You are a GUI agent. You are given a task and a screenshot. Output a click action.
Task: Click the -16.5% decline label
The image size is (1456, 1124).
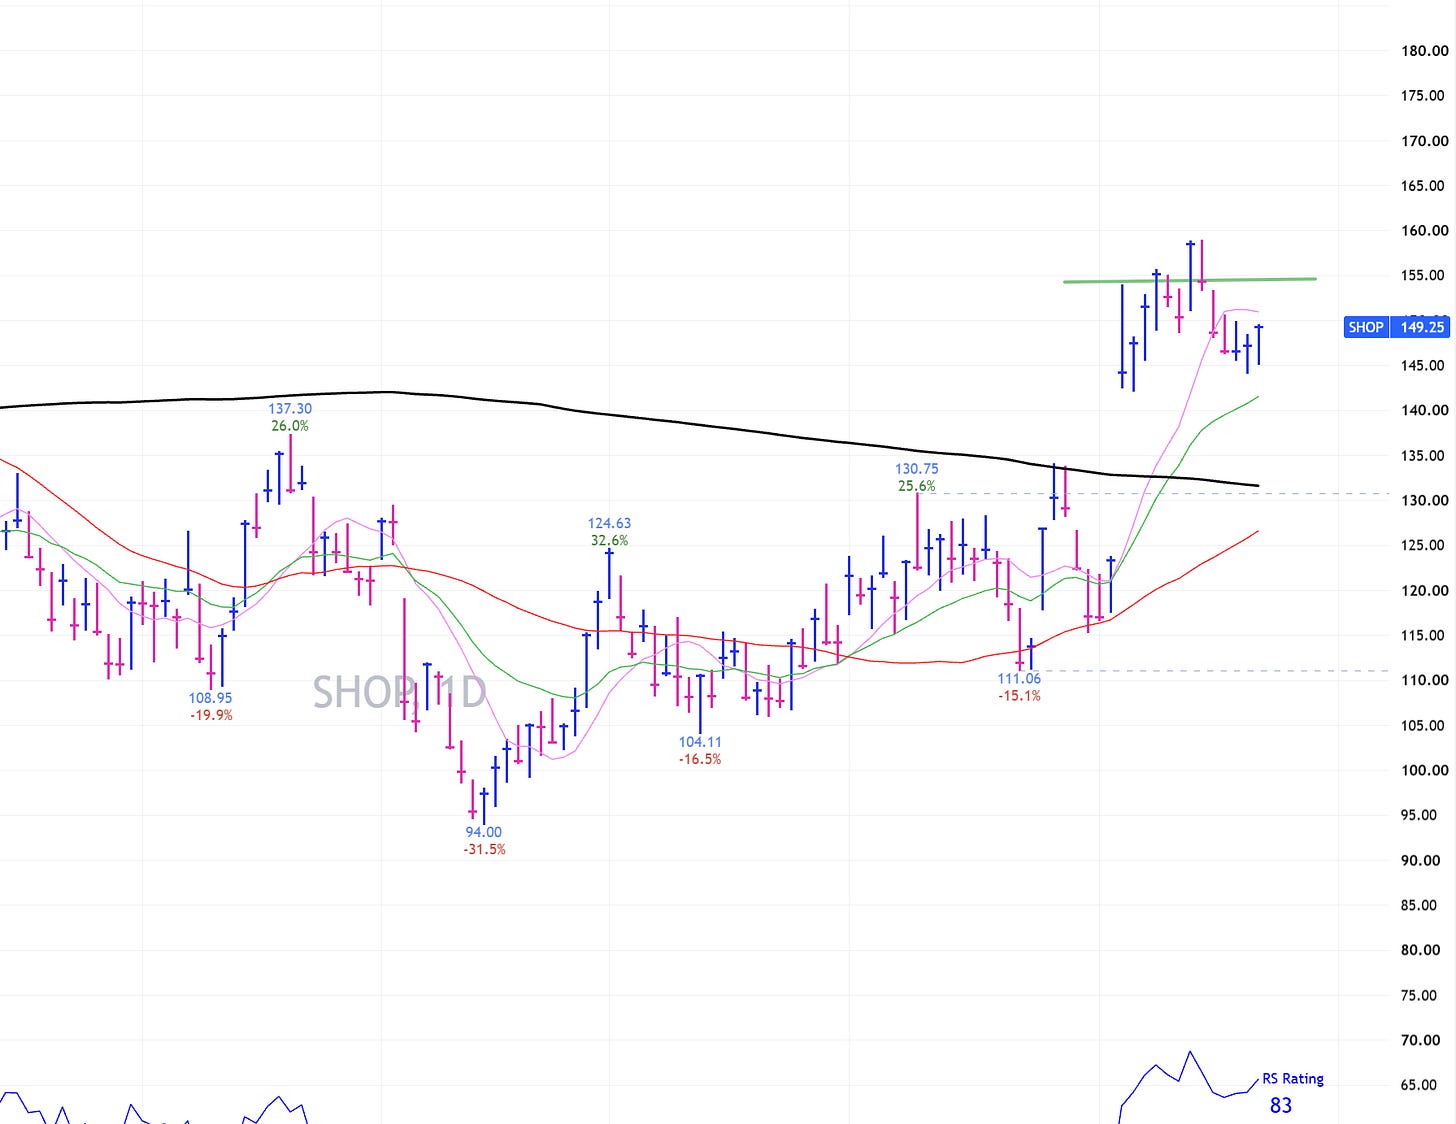point(700,759)
